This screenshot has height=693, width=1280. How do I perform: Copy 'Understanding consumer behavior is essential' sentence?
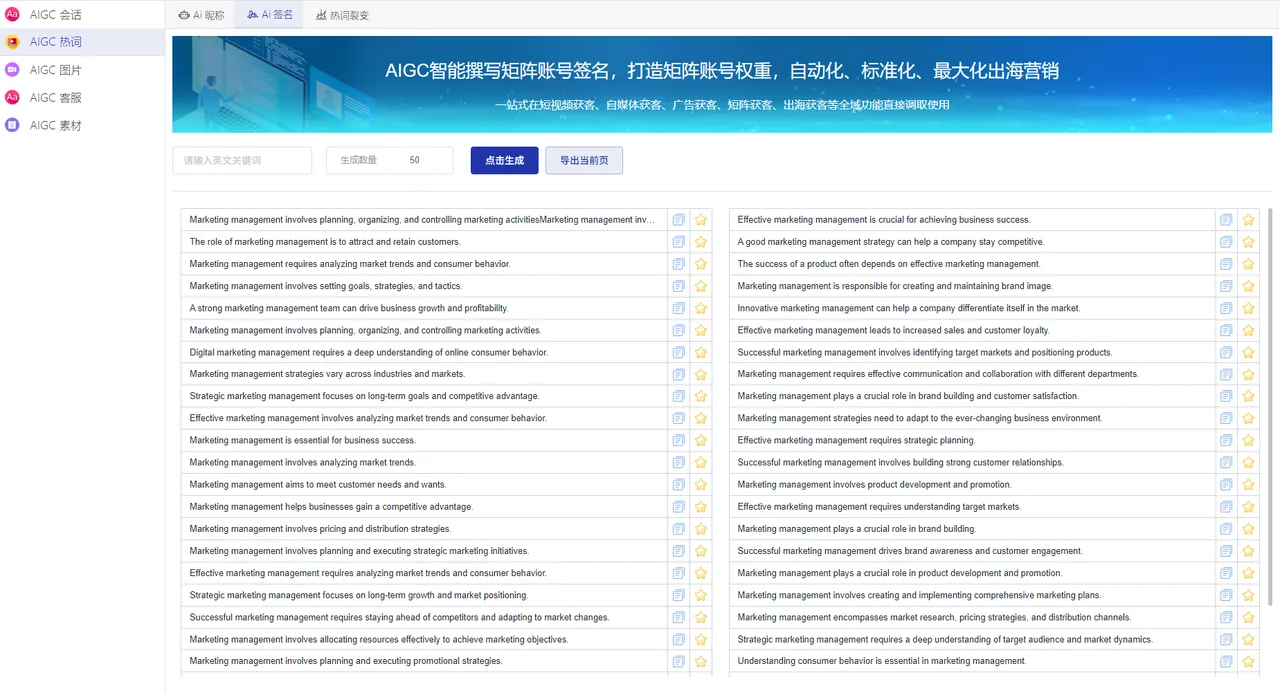pyautogui.click(x=1226, y=661)
